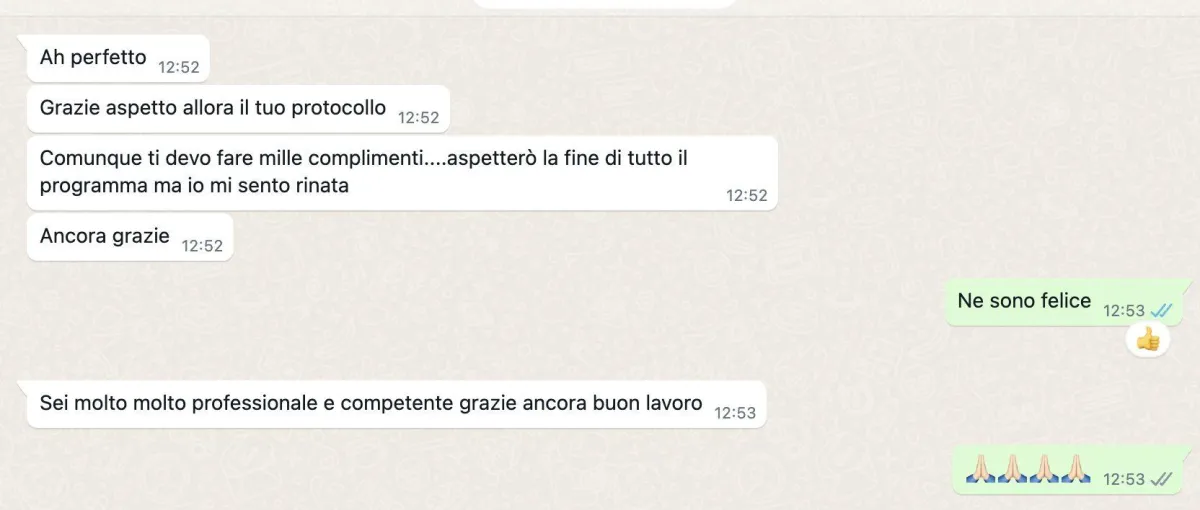1200x510 pixels.
Task: Select the Ah perfetto message text
Action: (x=93, y=58)
